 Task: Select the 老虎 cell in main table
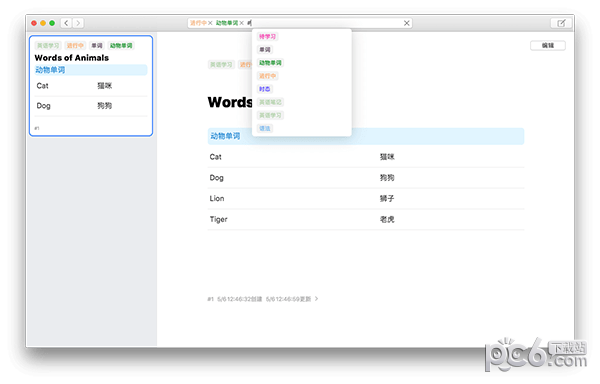[387, 220]
